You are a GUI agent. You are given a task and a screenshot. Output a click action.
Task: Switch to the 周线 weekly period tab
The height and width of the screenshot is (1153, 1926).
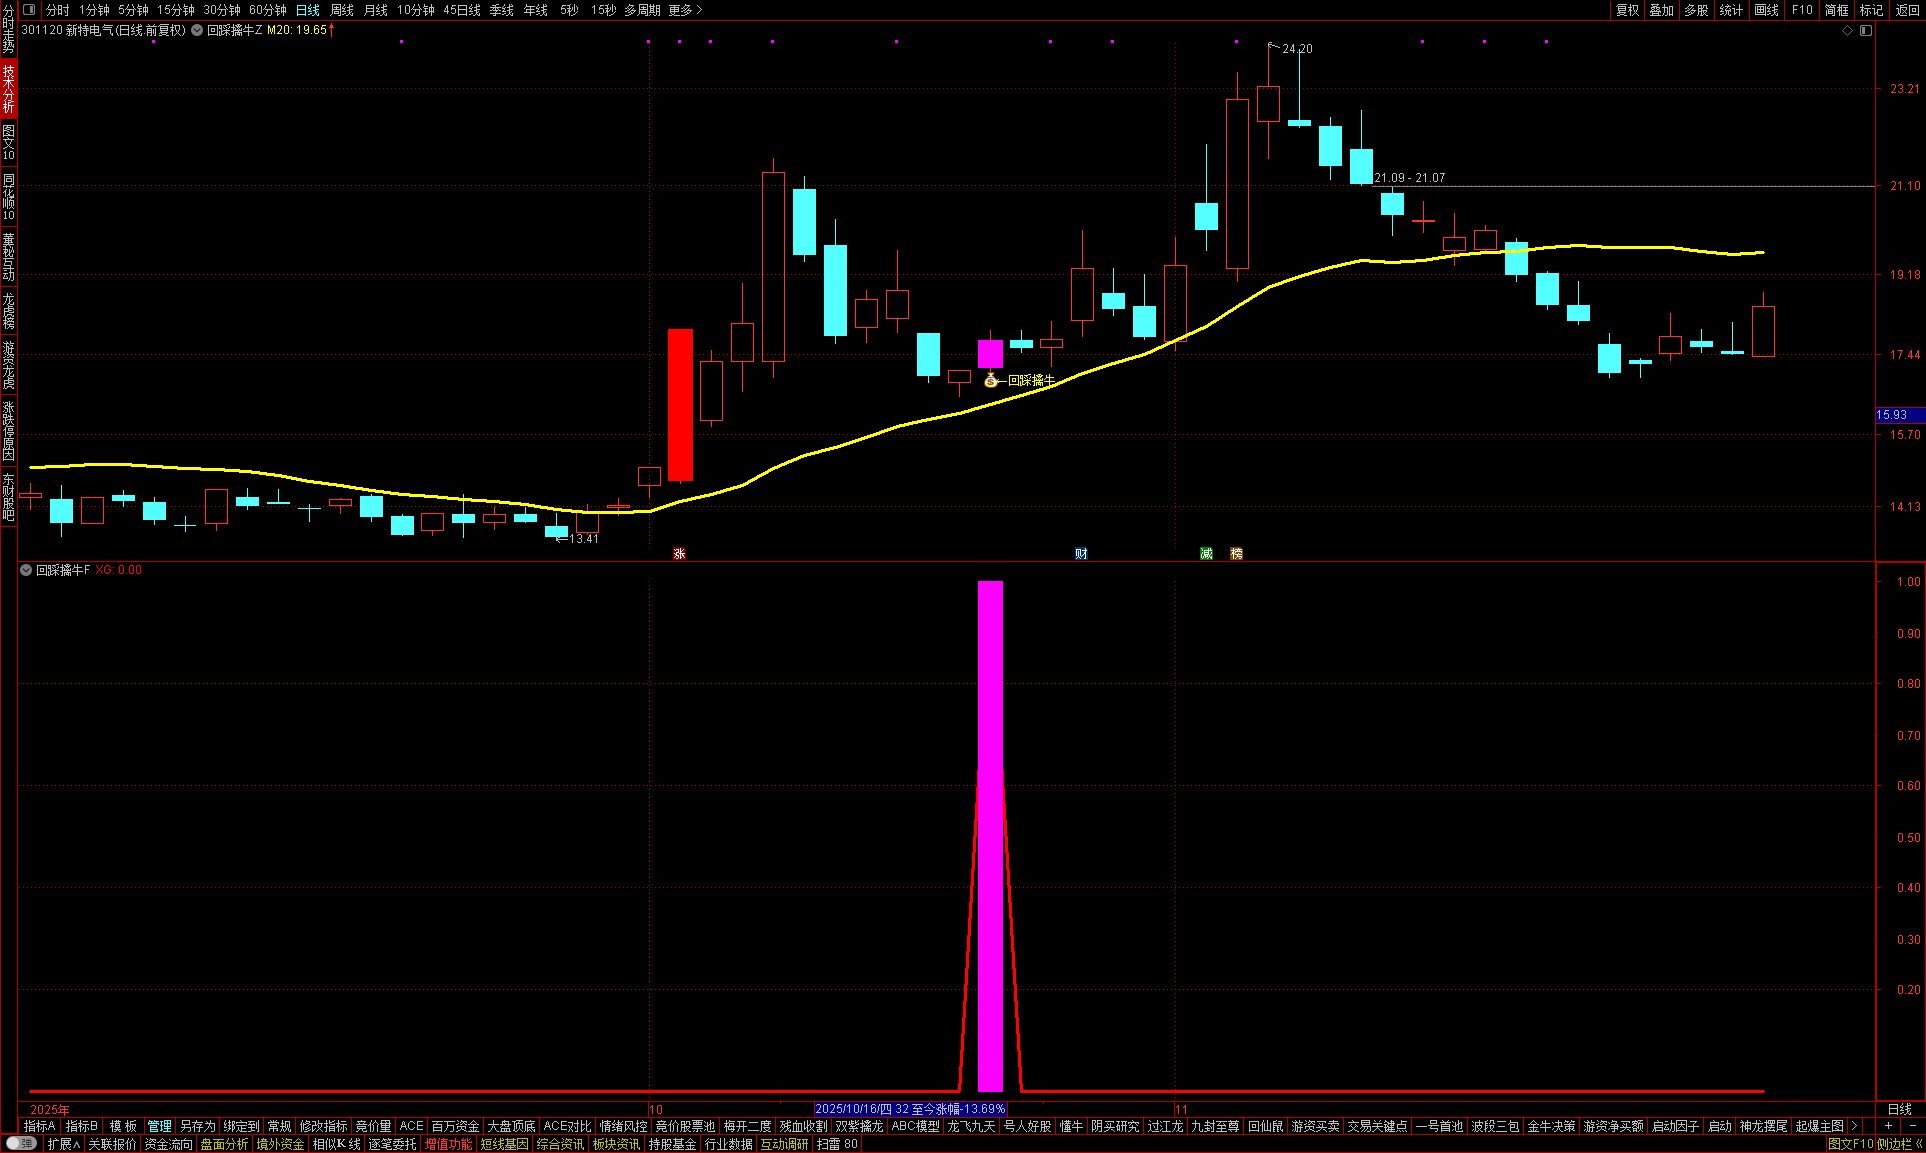(342, 10)
